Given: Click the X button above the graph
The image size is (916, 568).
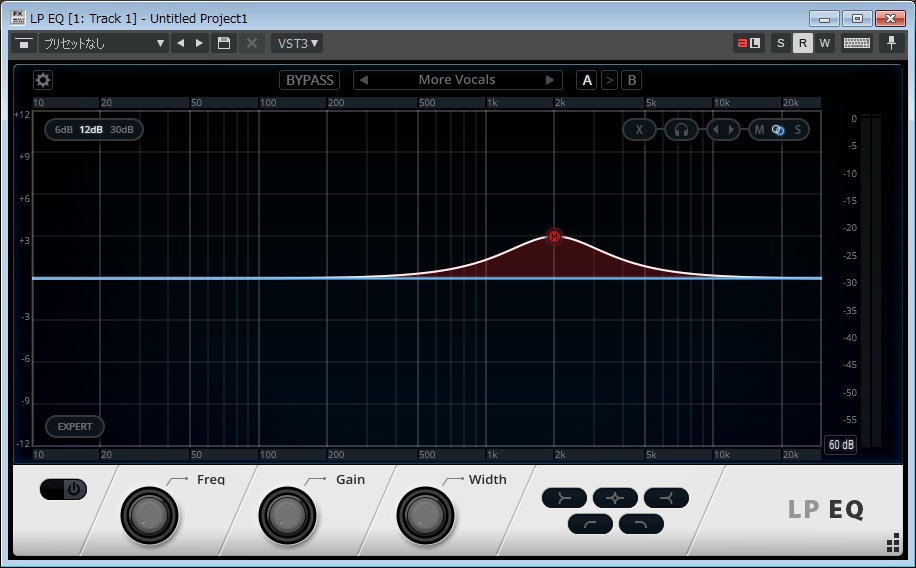Looking at the screenshot, I should click(640, 130).
